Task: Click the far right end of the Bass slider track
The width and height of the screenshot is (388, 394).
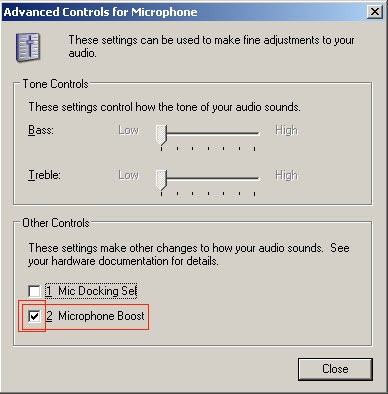Action: [258, 133]
